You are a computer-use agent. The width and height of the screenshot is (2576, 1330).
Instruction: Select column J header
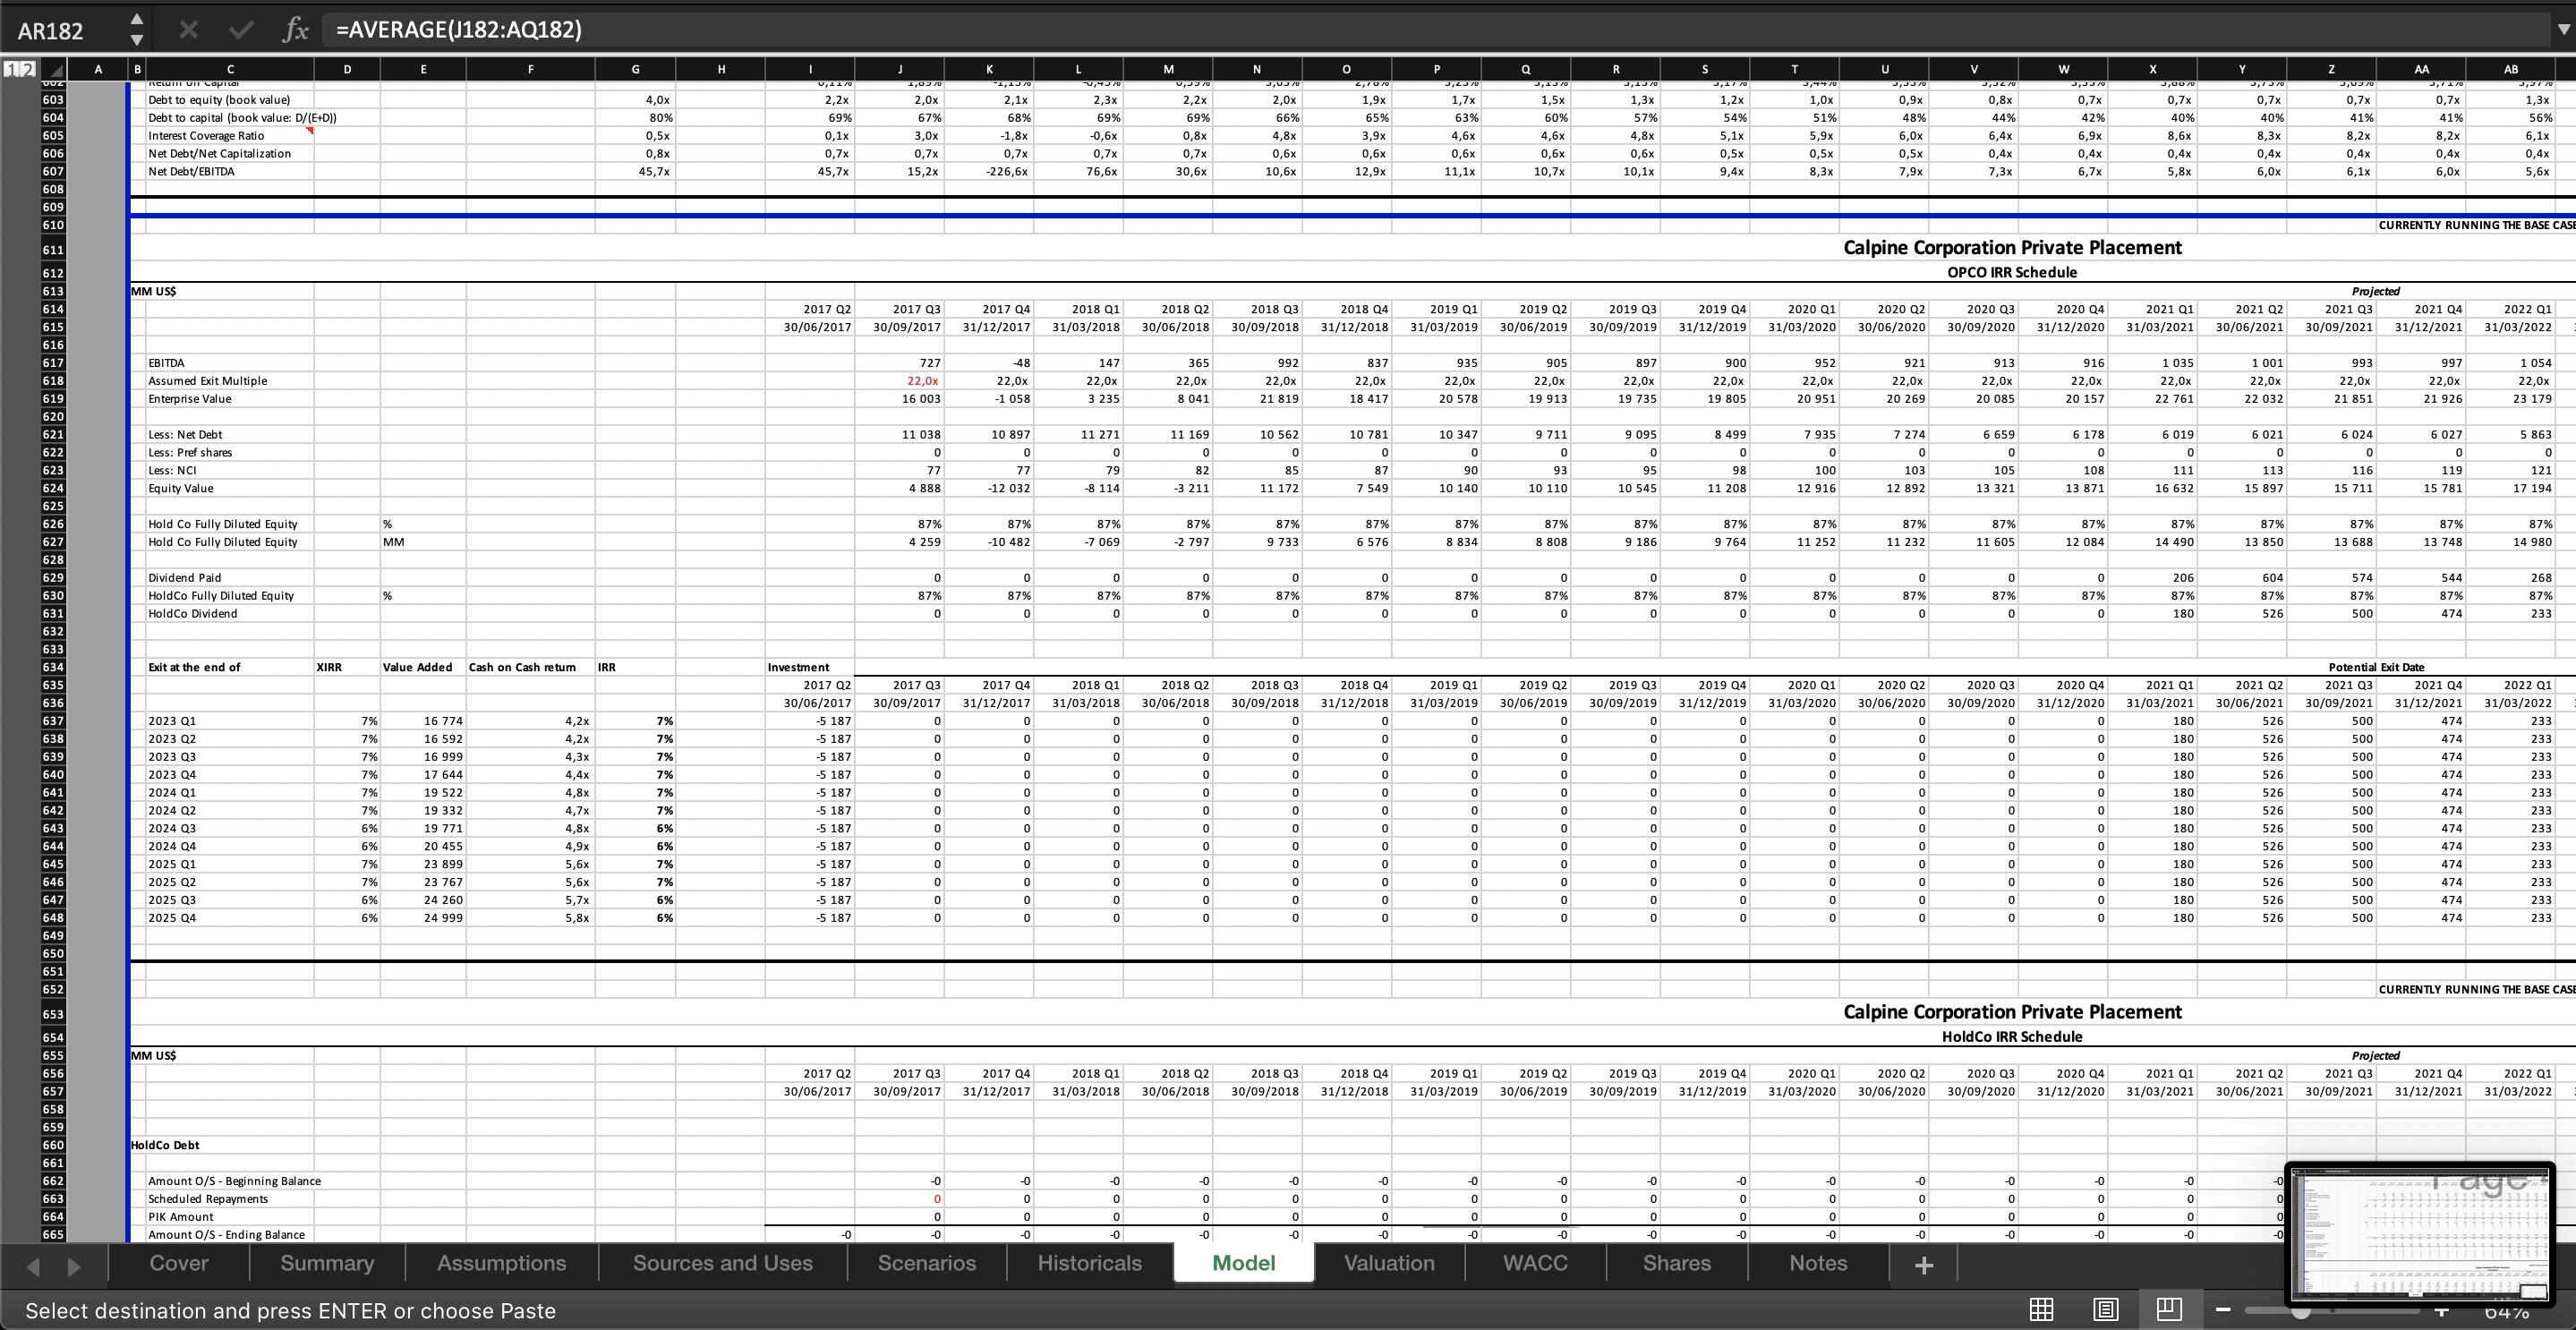[899, 69]
